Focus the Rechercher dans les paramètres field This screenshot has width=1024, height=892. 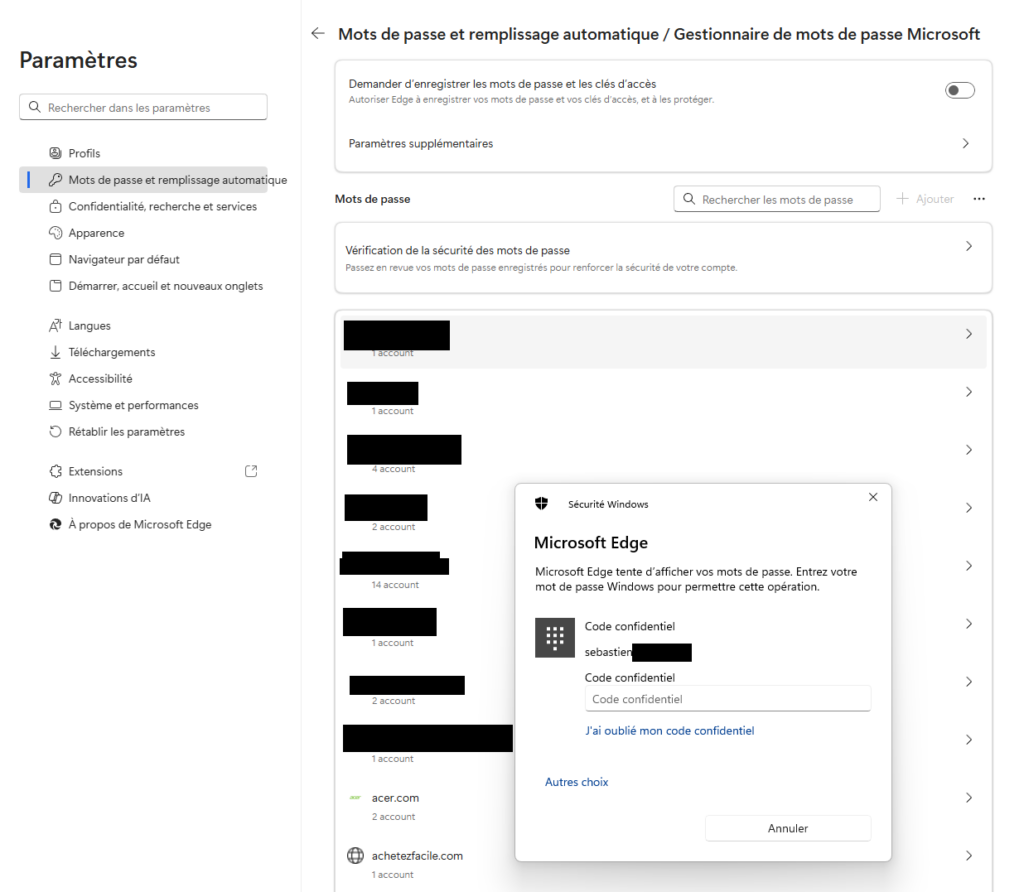[143, 107]
